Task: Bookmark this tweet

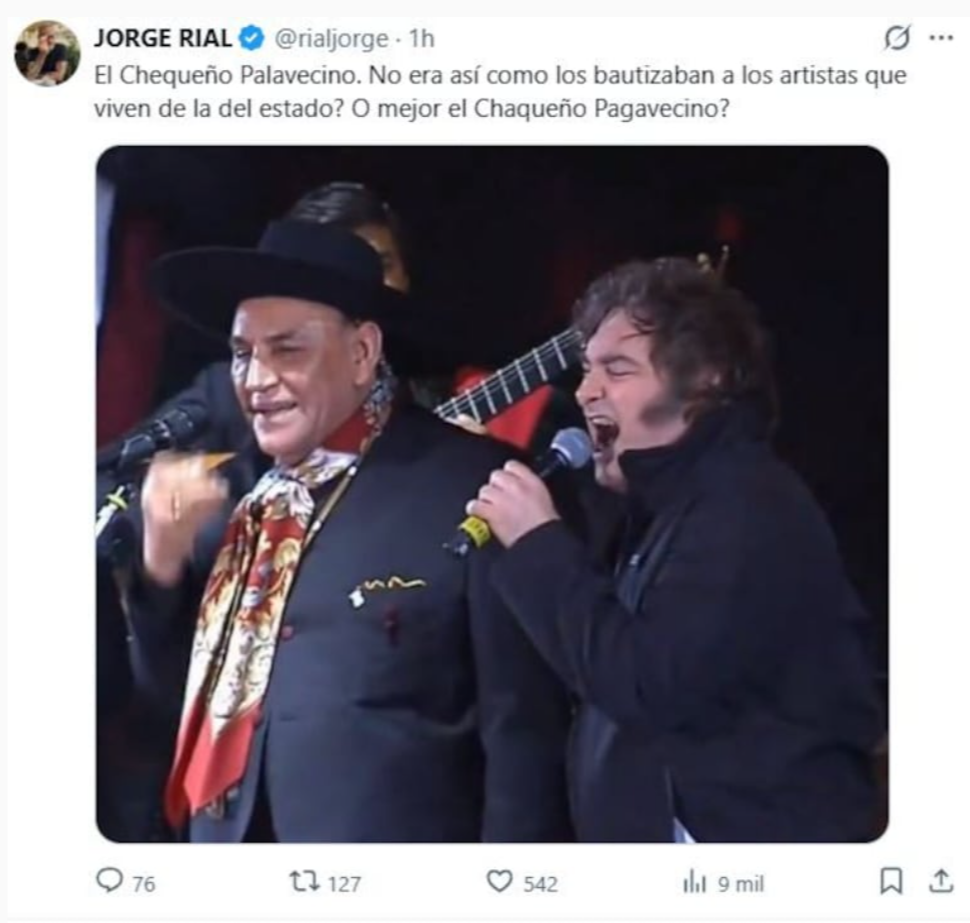Action: tap(890, 881)
